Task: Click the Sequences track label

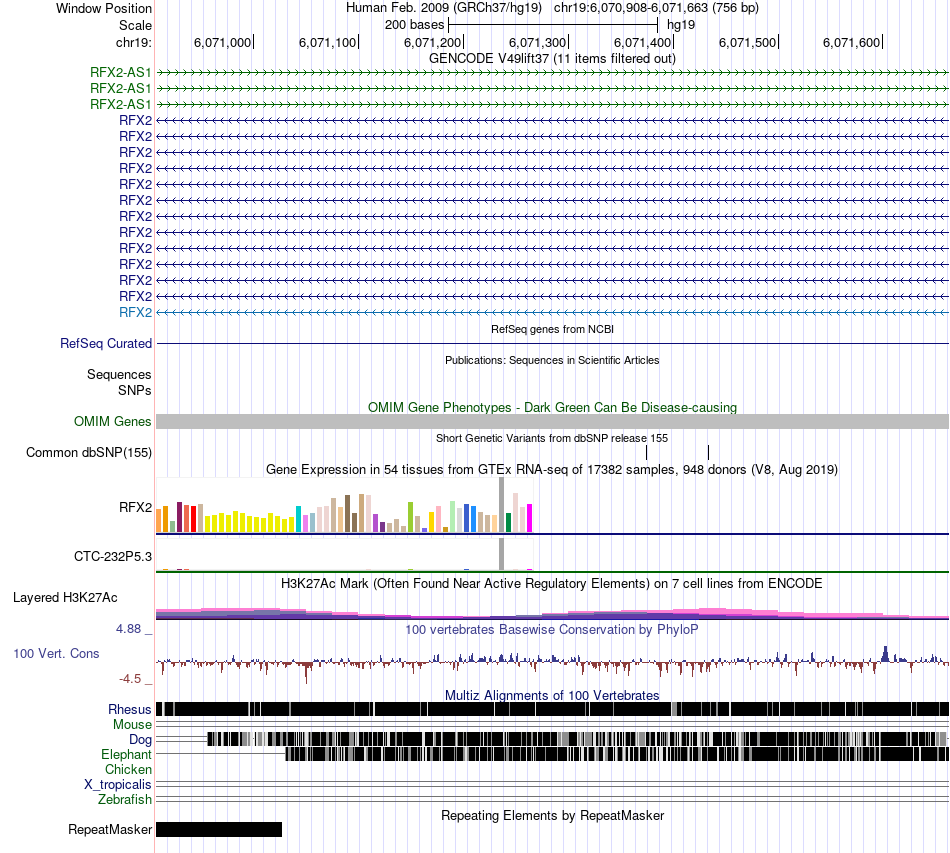Action: click(119, 374)
